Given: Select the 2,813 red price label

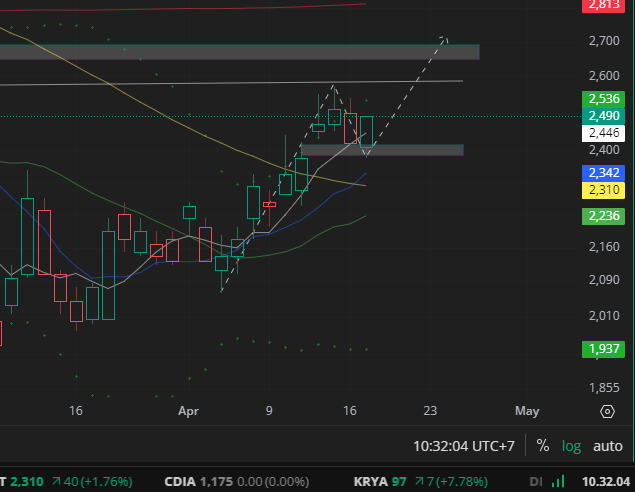Looking at the screenshot, I should click(x=603, y=5).
